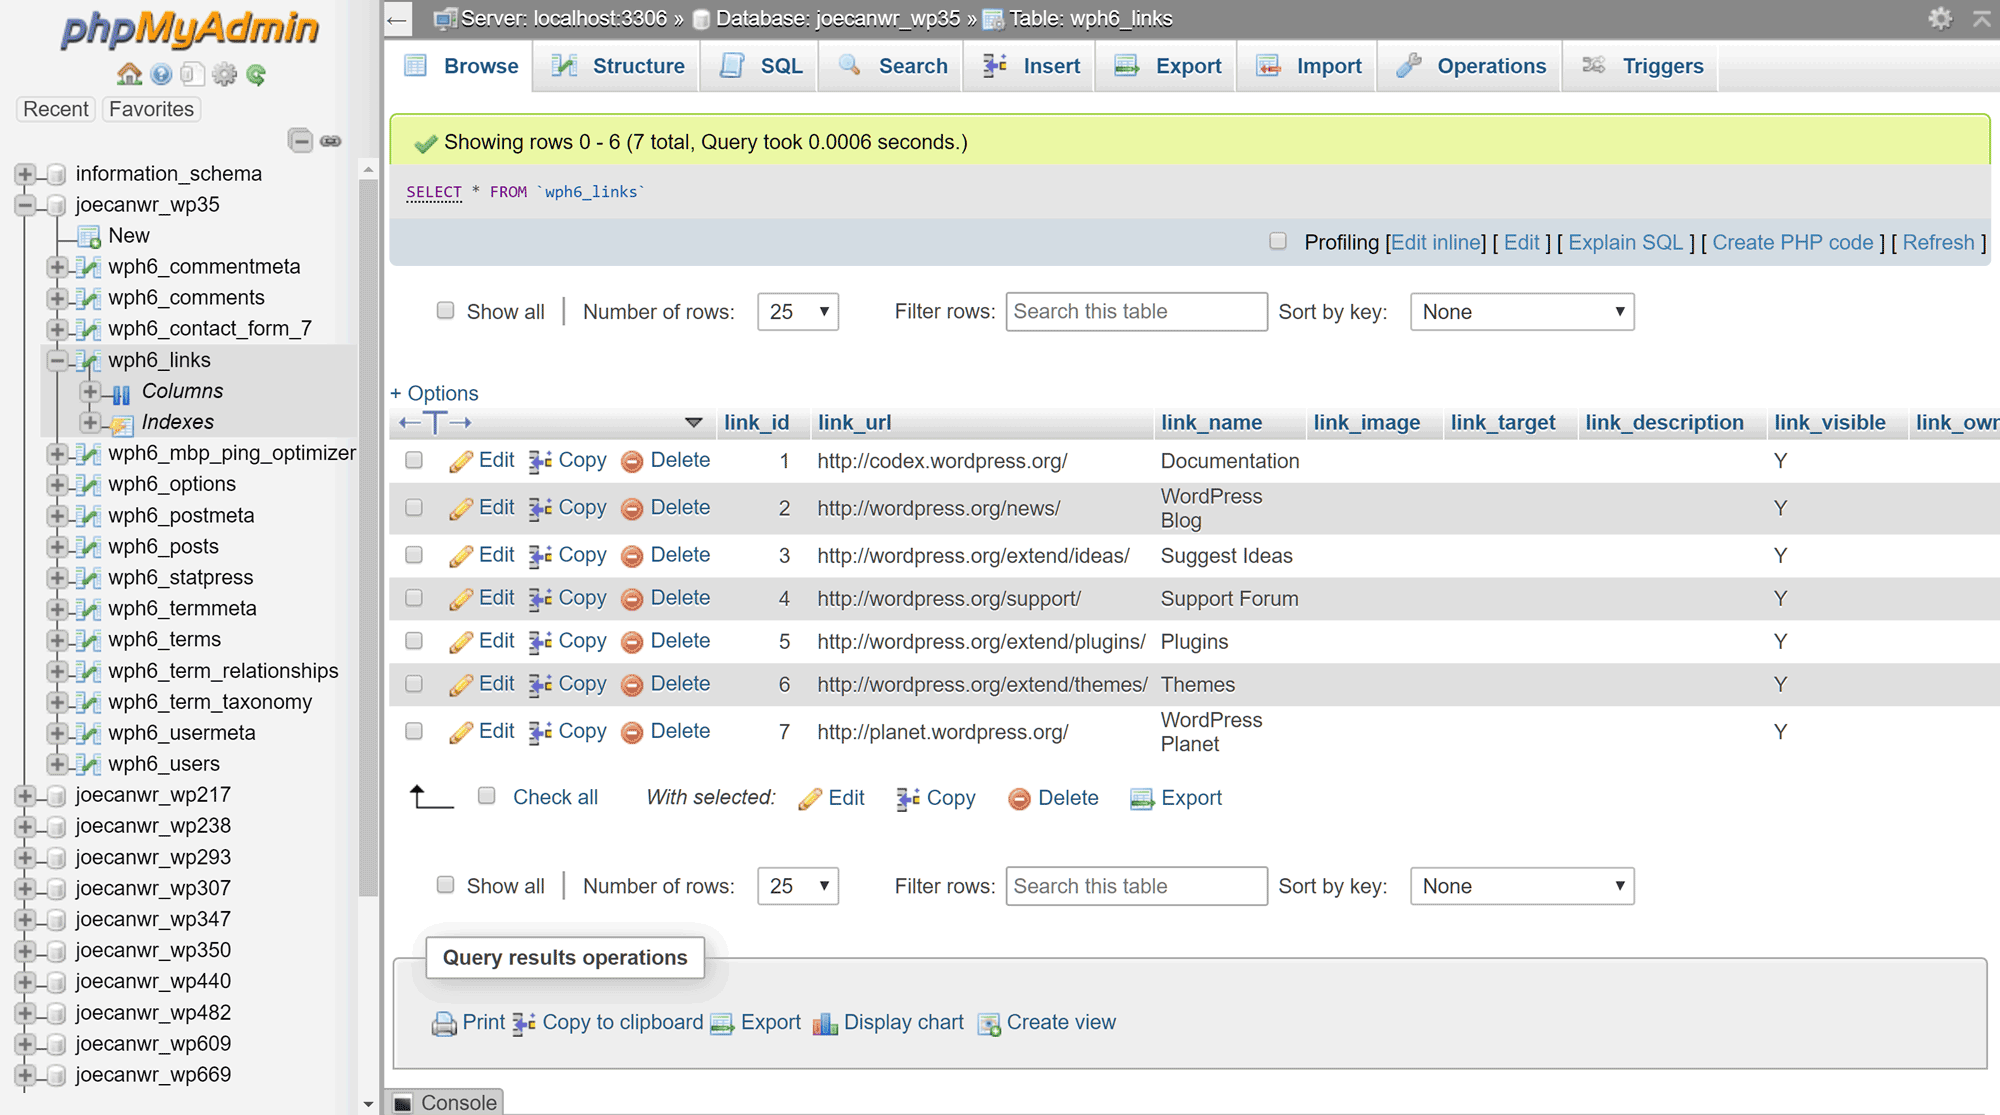This screenshot has height=1115, width=2000.
Task: Open the Export tab
Action: pyautogui.click(x=1166, y=66)
